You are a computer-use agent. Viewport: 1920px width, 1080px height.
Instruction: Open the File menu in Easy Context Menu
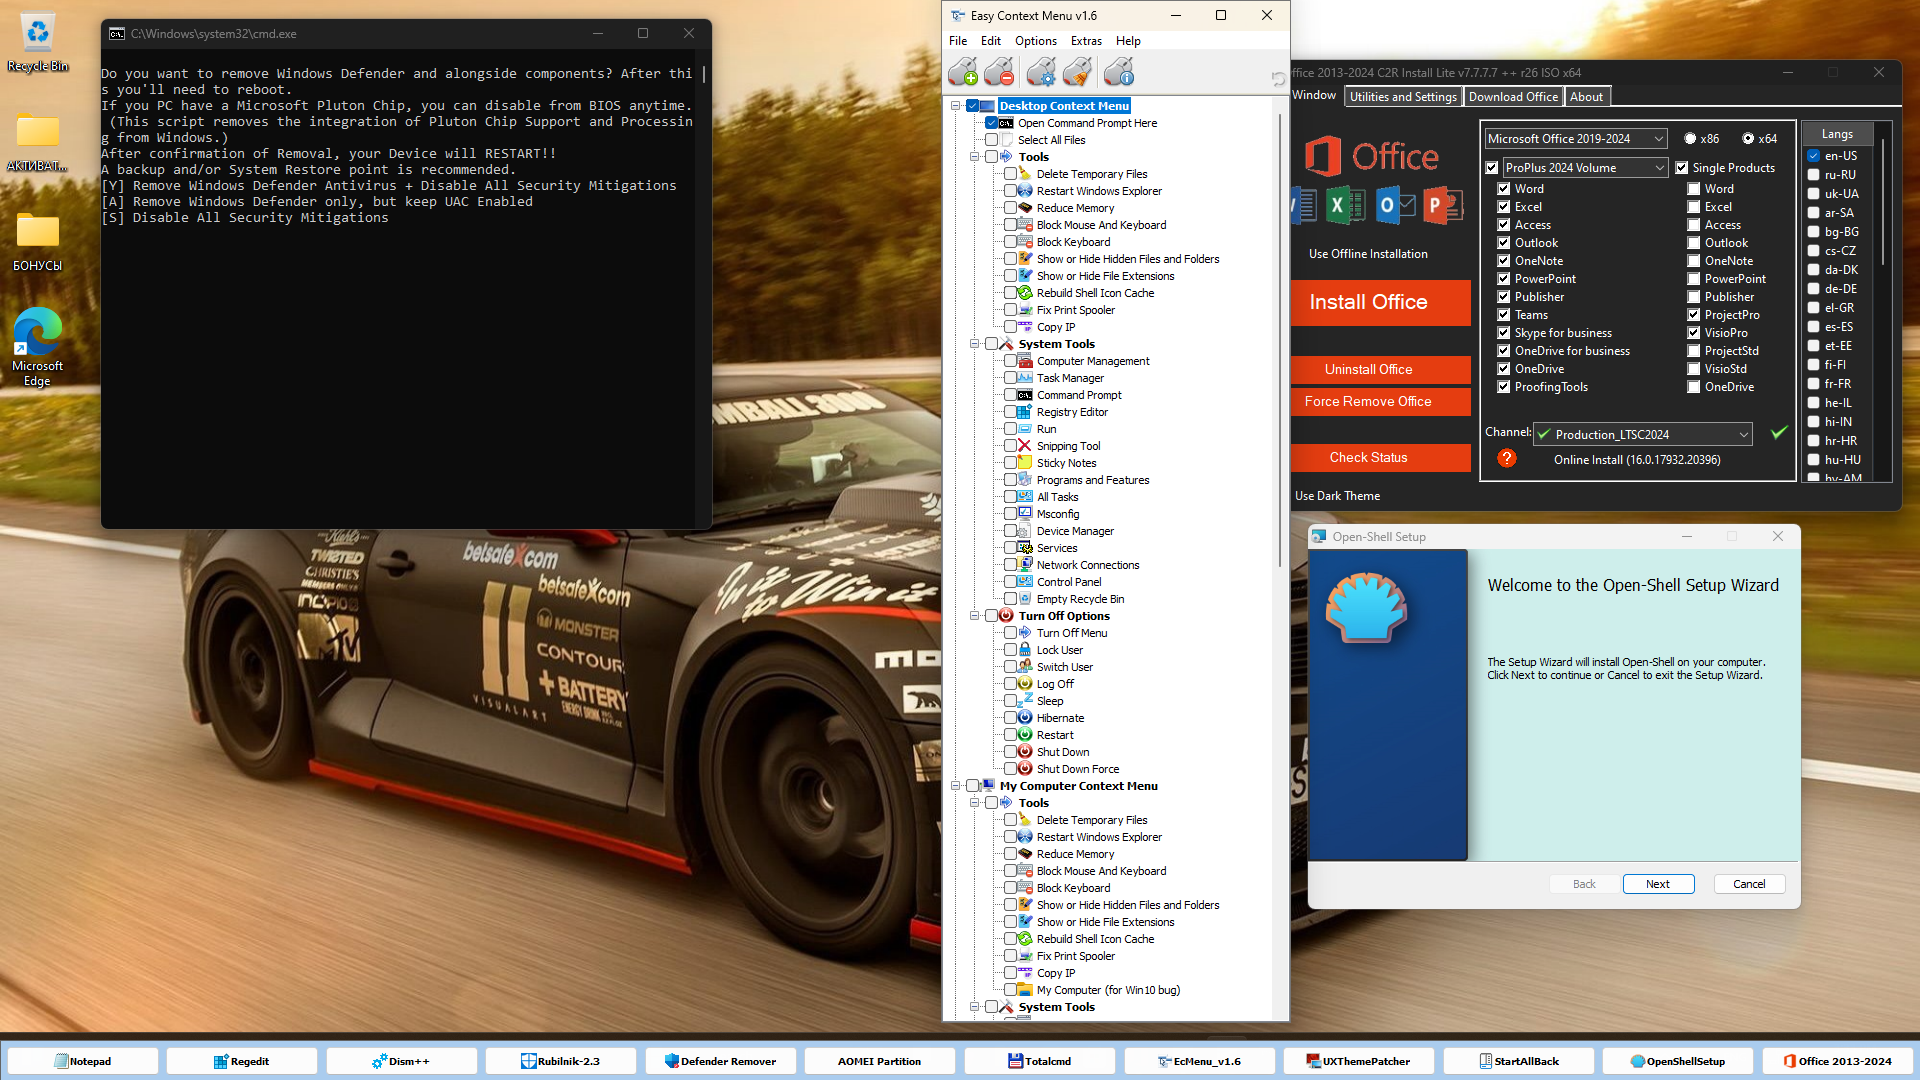point(958,41)
